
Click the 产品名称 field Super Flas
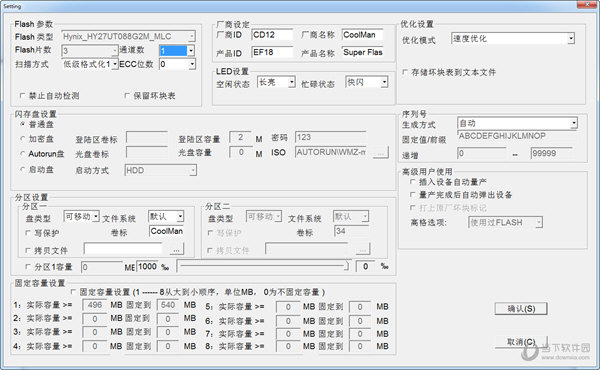point(362,52)
